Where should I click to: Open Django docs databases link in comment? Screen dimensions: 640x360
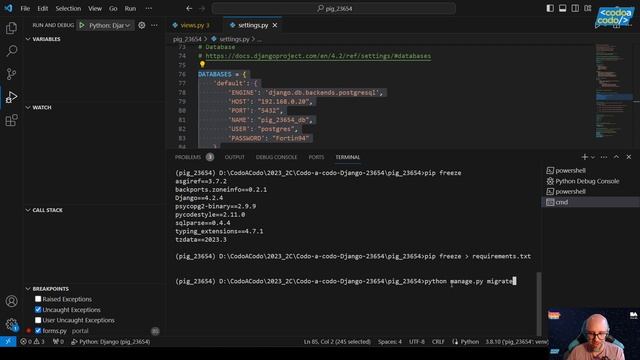pyautogui.click(x=318, y=56)
